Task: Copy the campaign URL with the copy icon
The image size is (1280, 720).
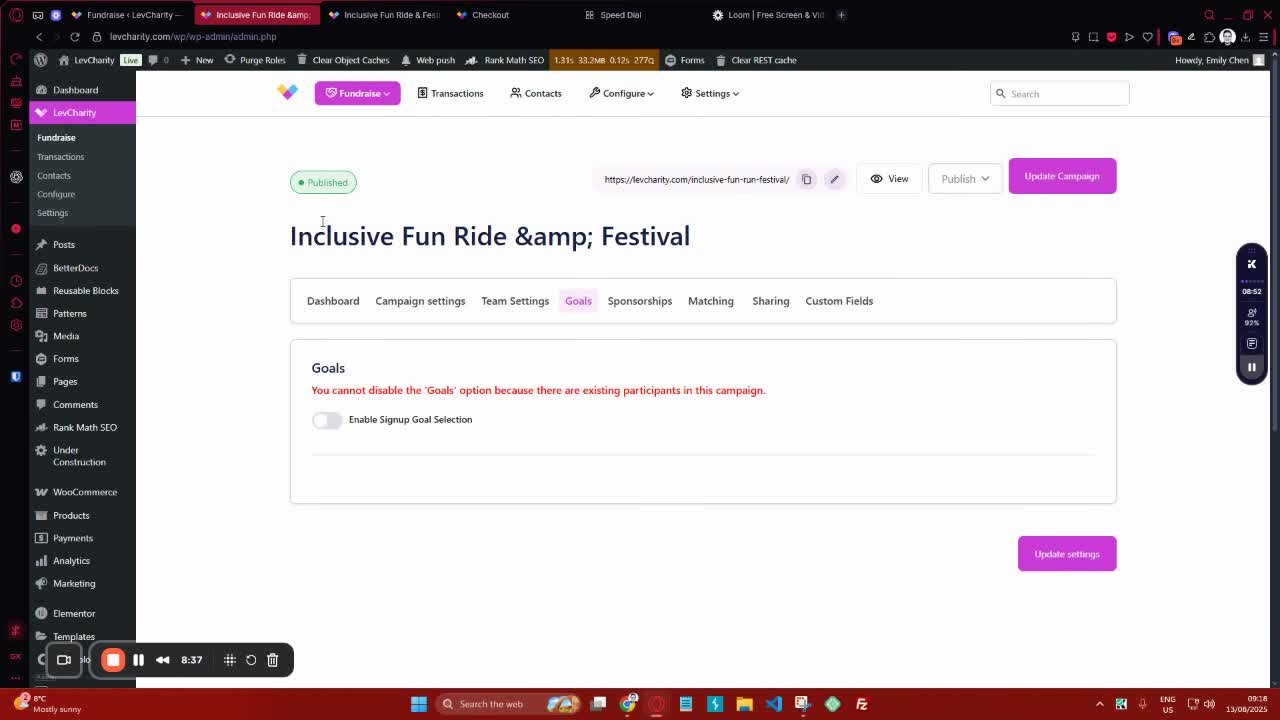Action: click(x=806, y=180)
